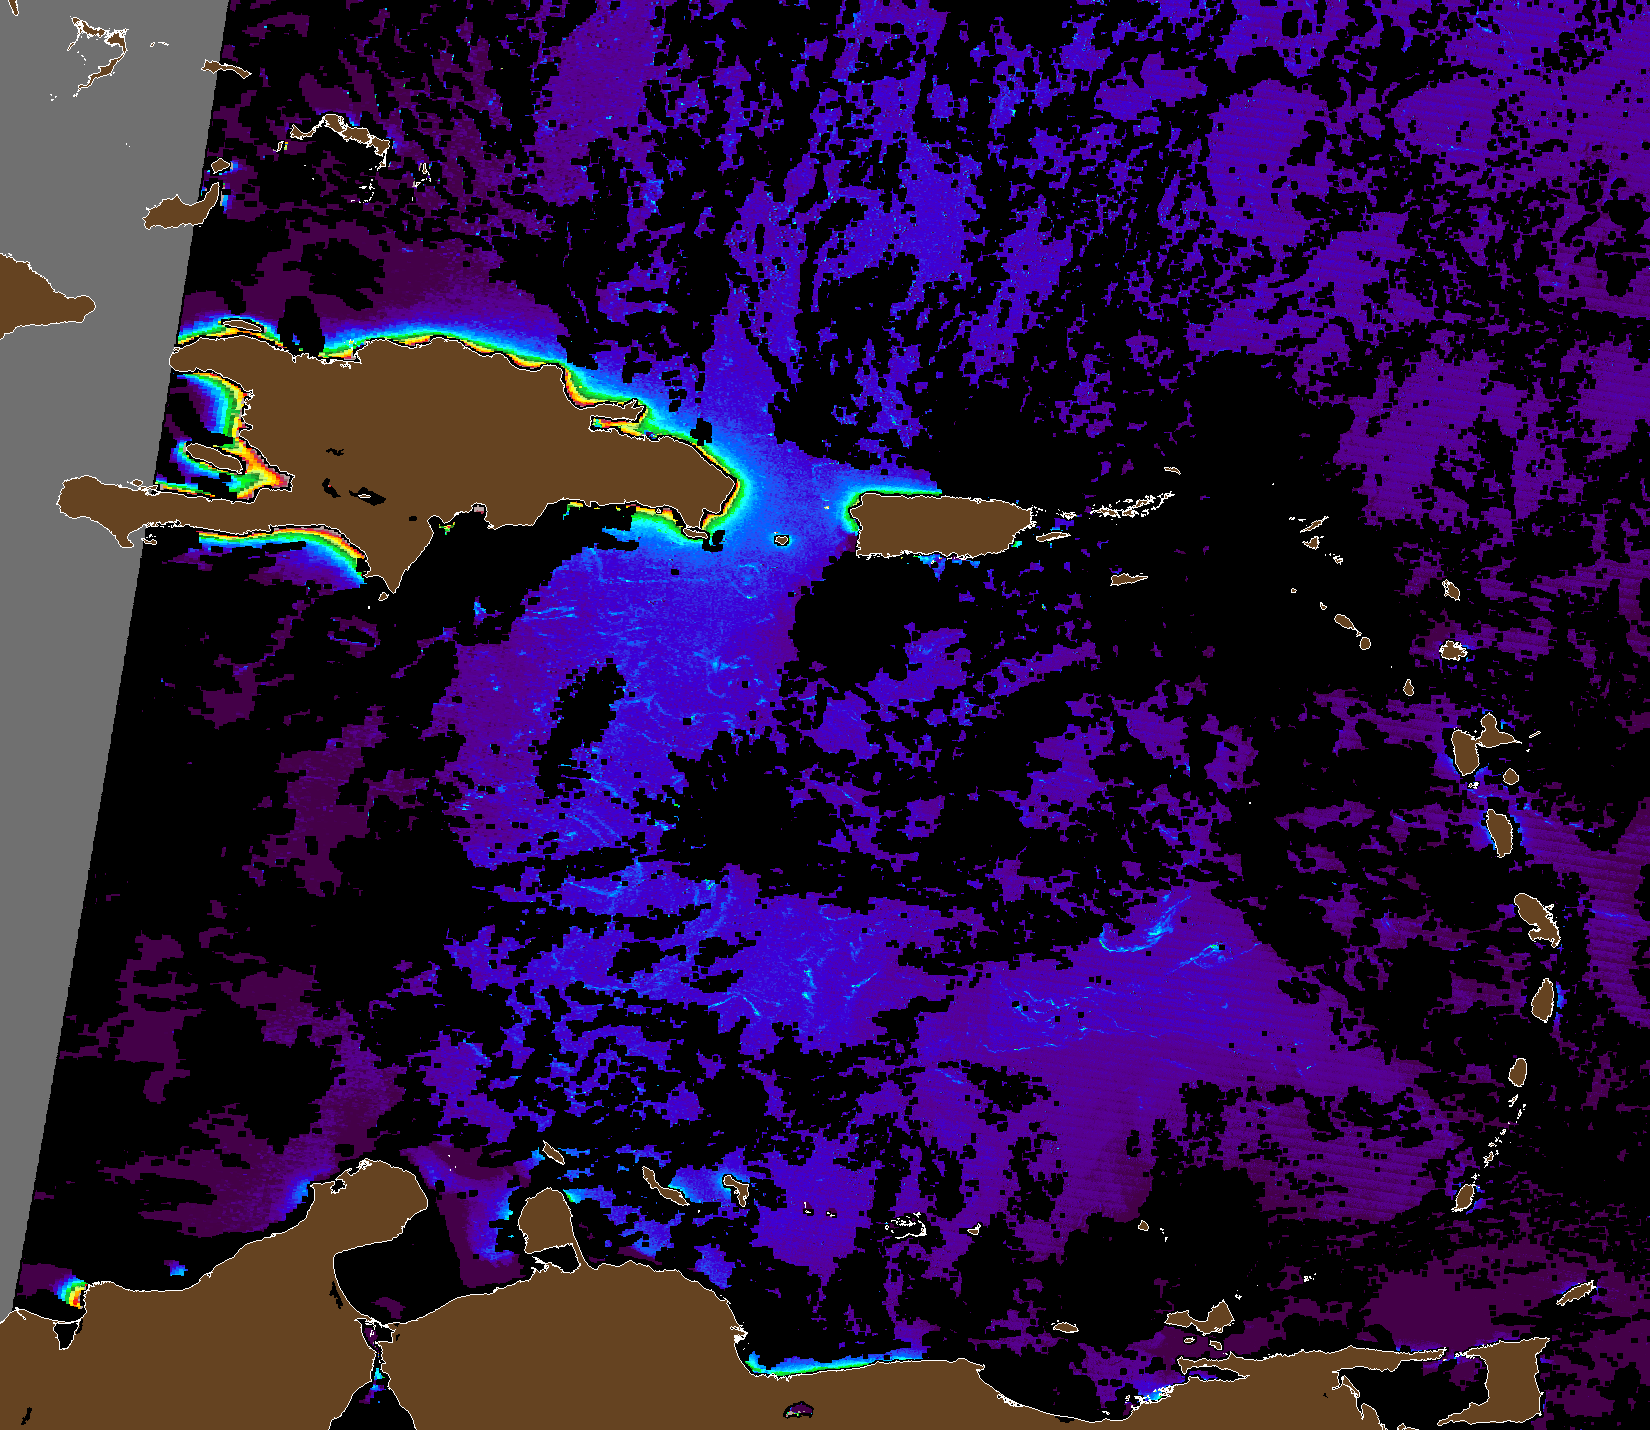Image resolution: width=1650 pixels, height=1430 pixels.
Task: Select Guadeloupe island in the eastern island chain
Action: coord(1472,748)
